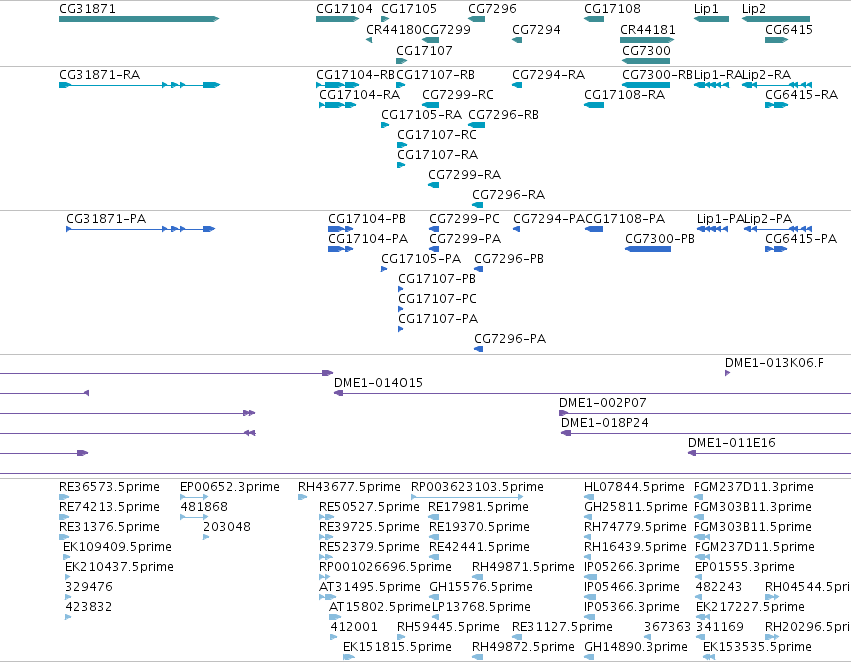Select transcript CG7296-RA
Viewport: 851px width, 662px height.
[478, 205]
